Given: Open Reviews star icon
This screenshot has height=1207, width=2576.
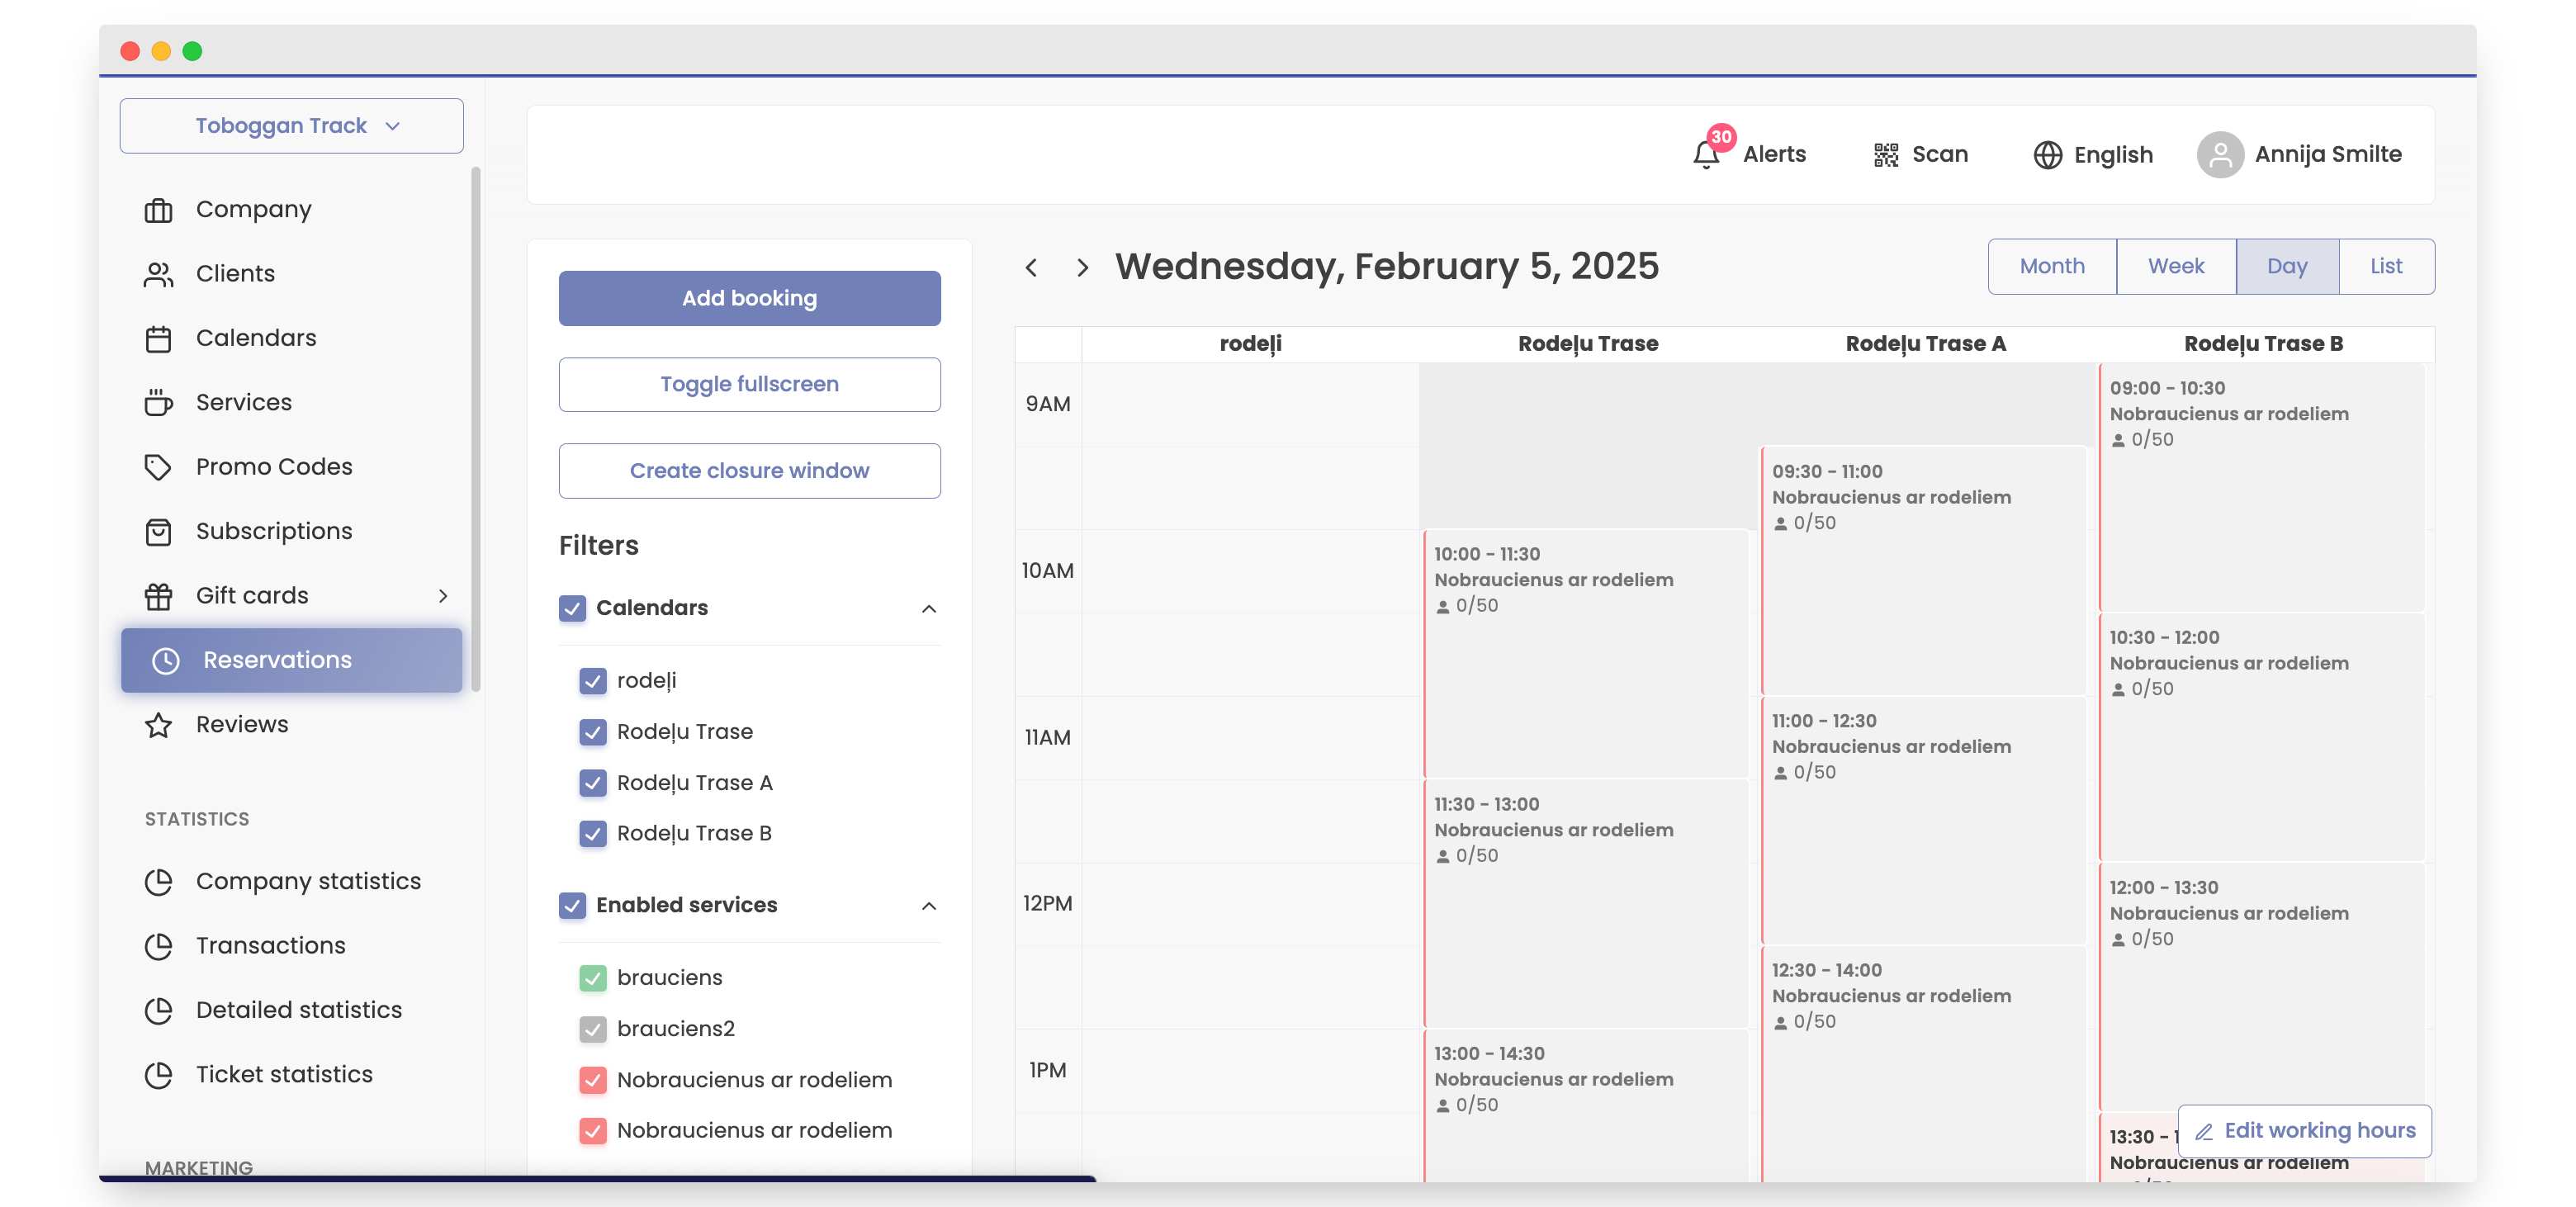Looking at the screenshot, I should [x=158, y=724].
